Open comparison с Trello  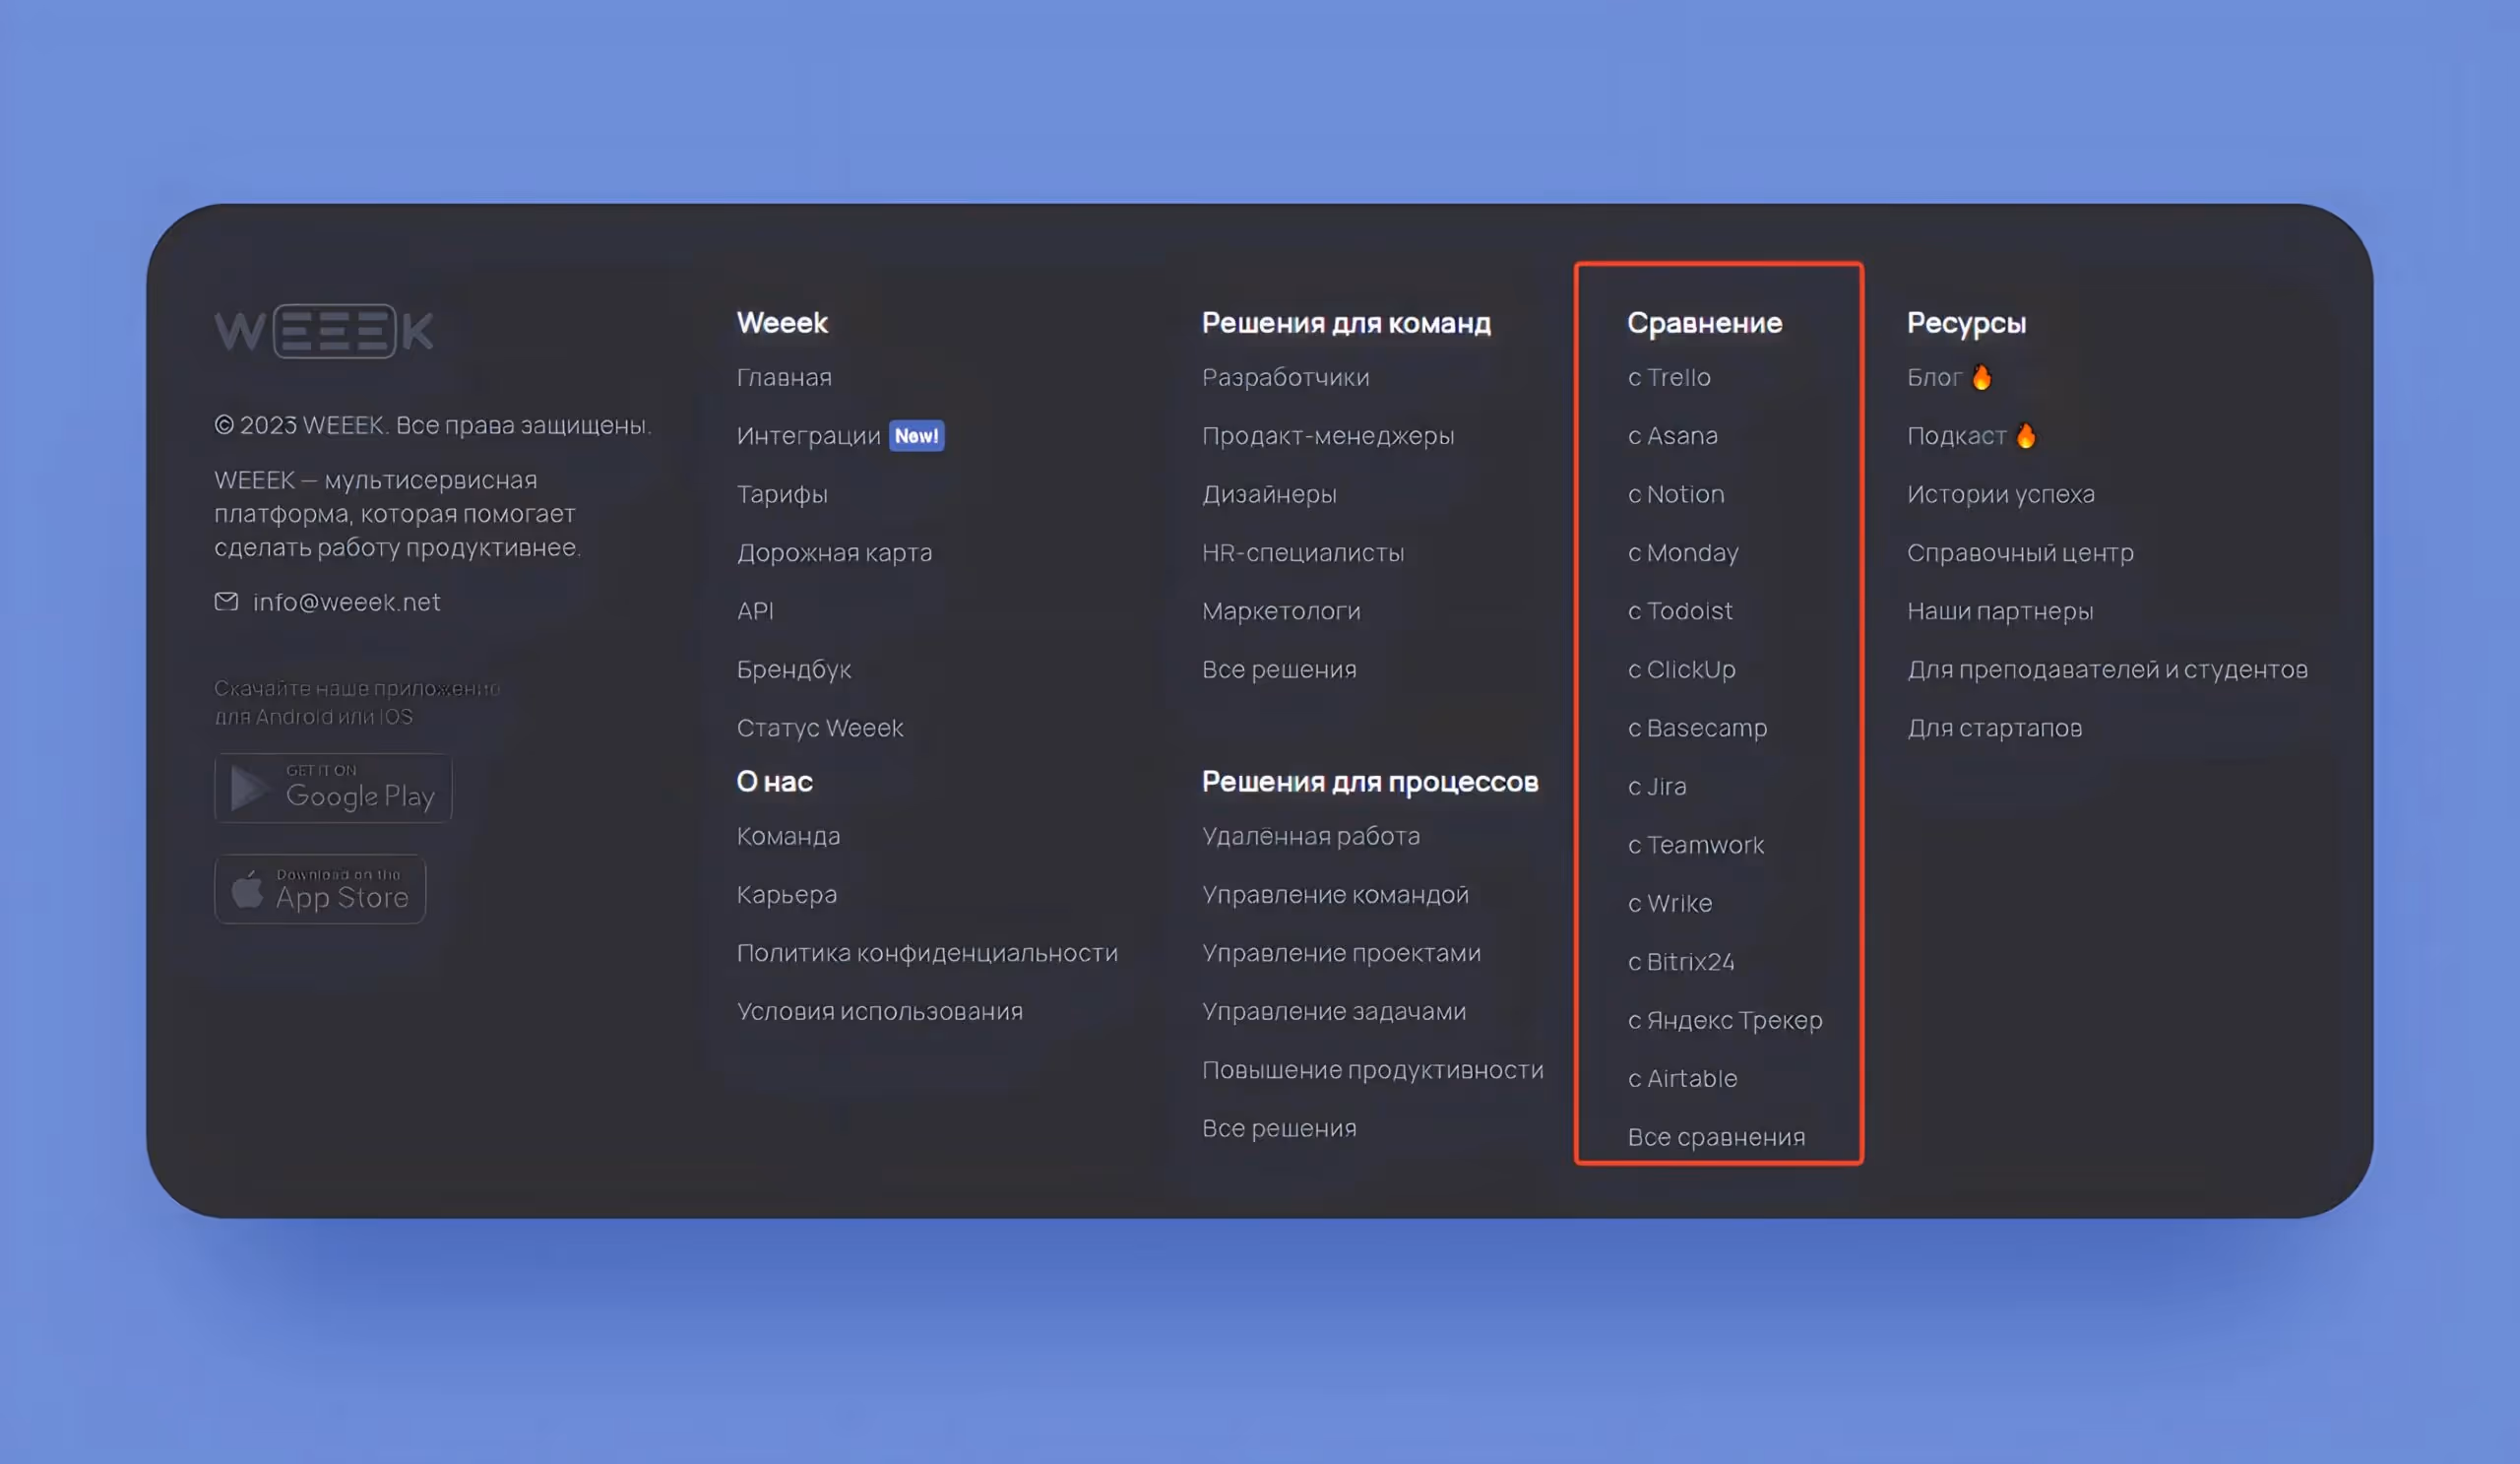[x=1669, y=377]
